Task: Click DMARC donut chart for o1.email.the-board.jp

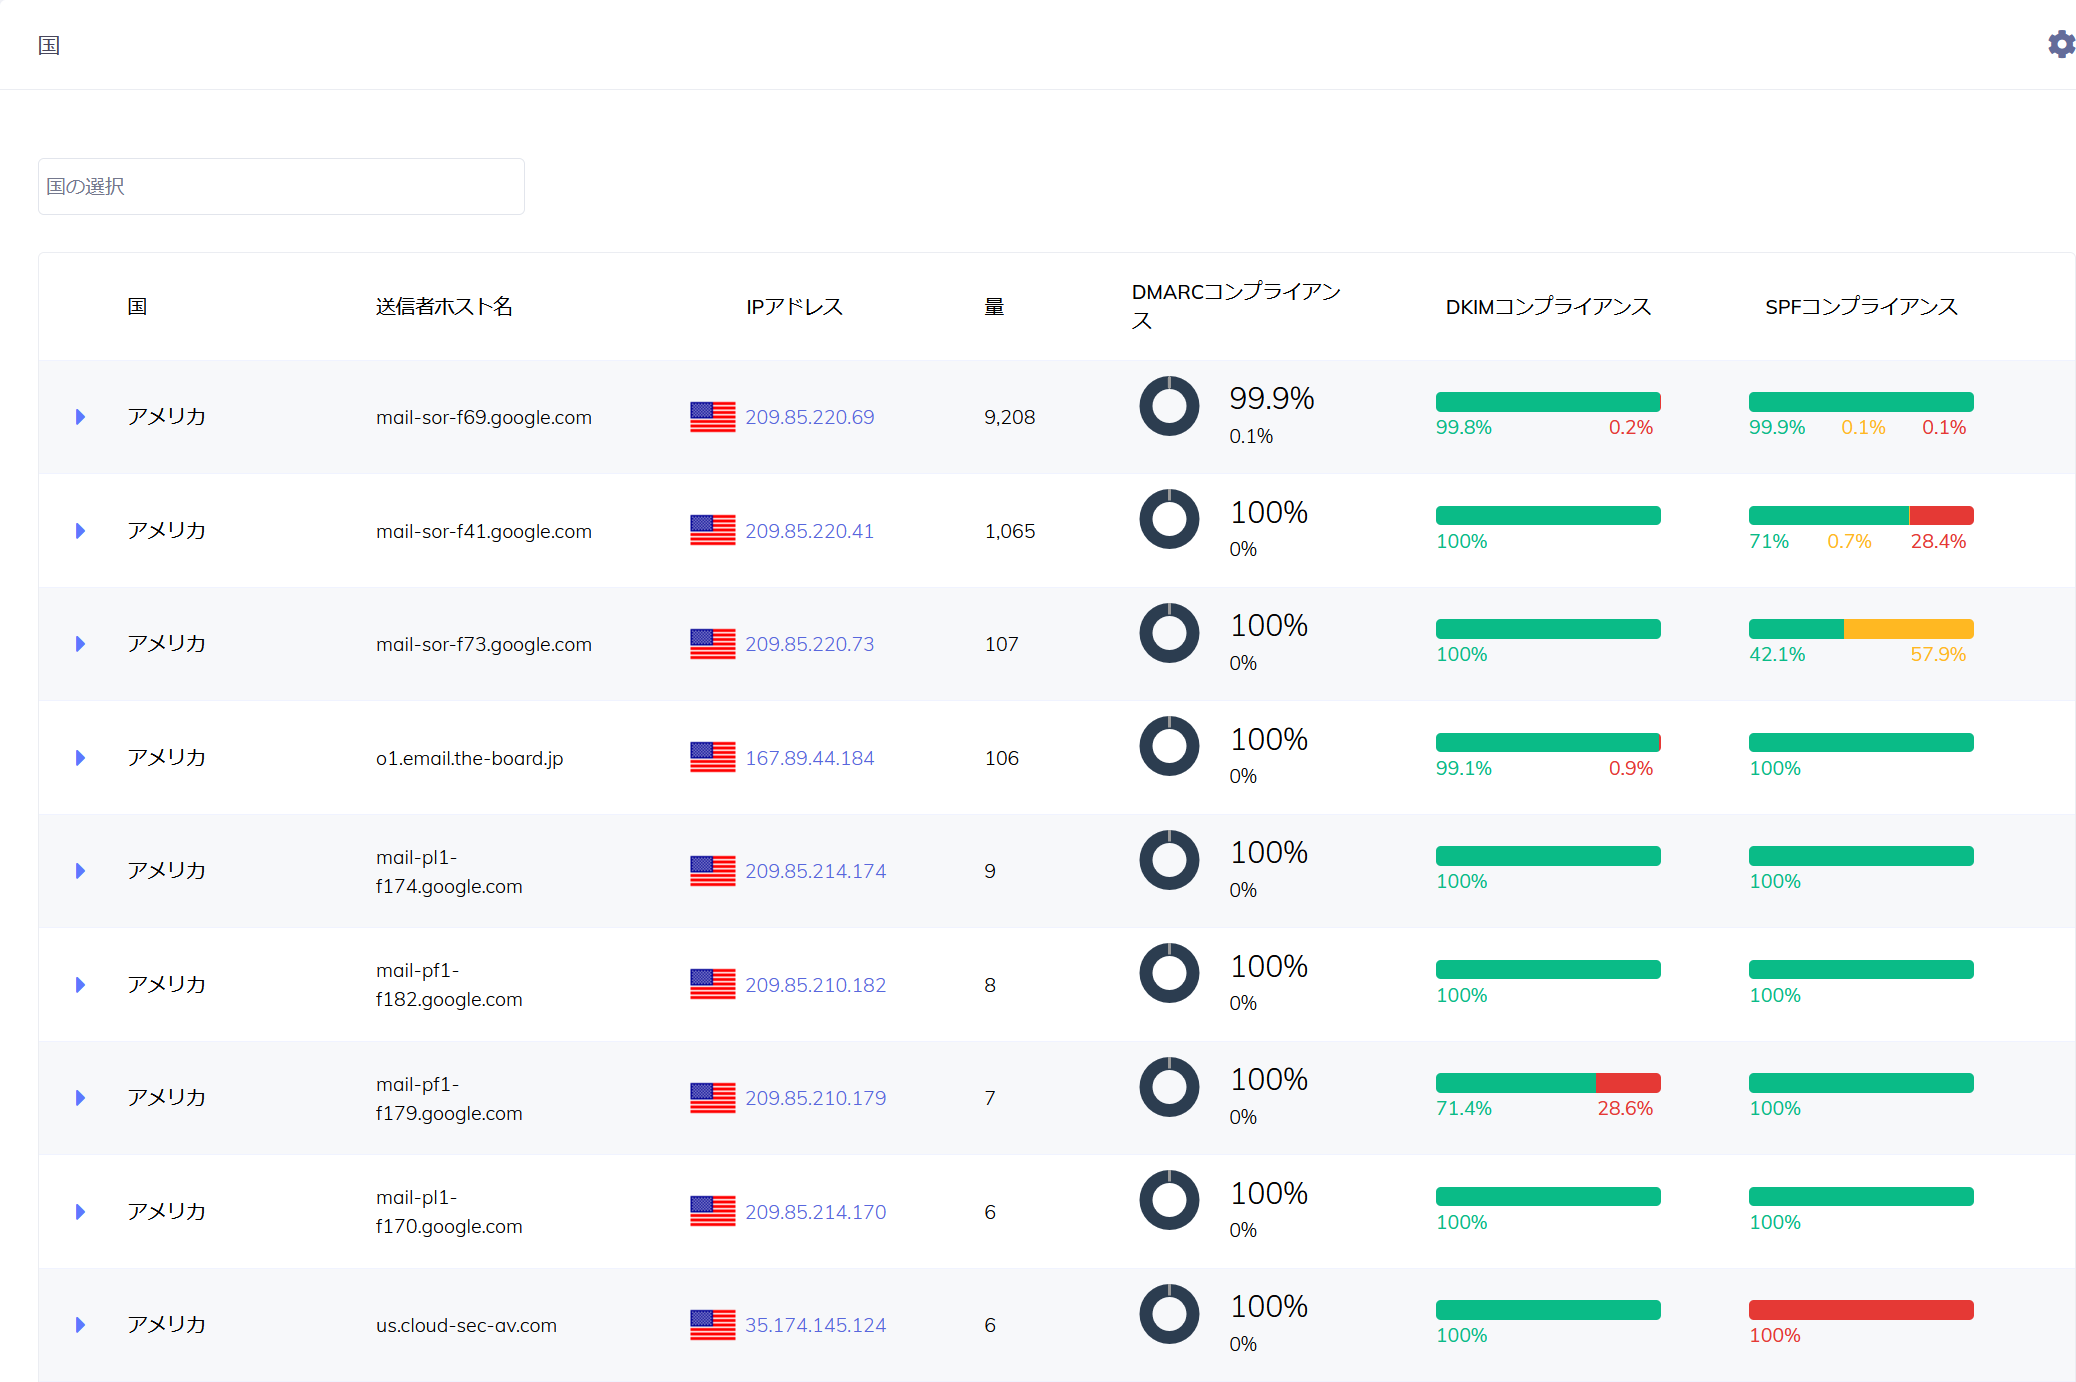Action: 1169,746
